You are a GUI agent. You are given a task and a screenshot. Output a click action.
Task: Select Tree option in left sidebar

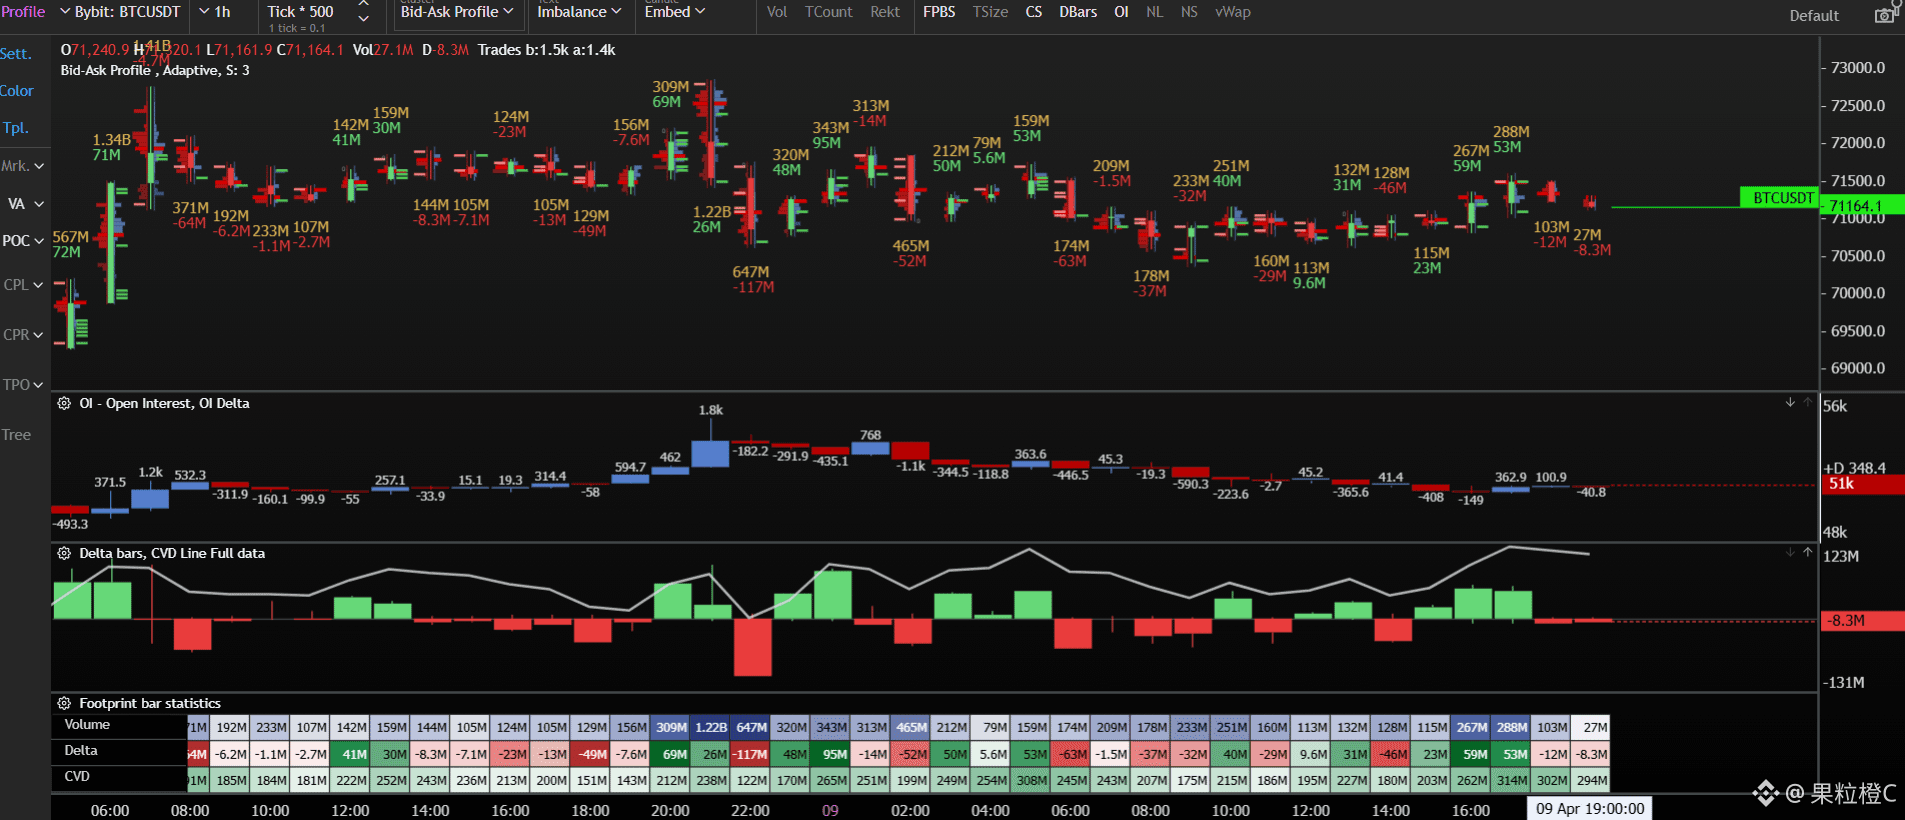(x=16, y=435)
